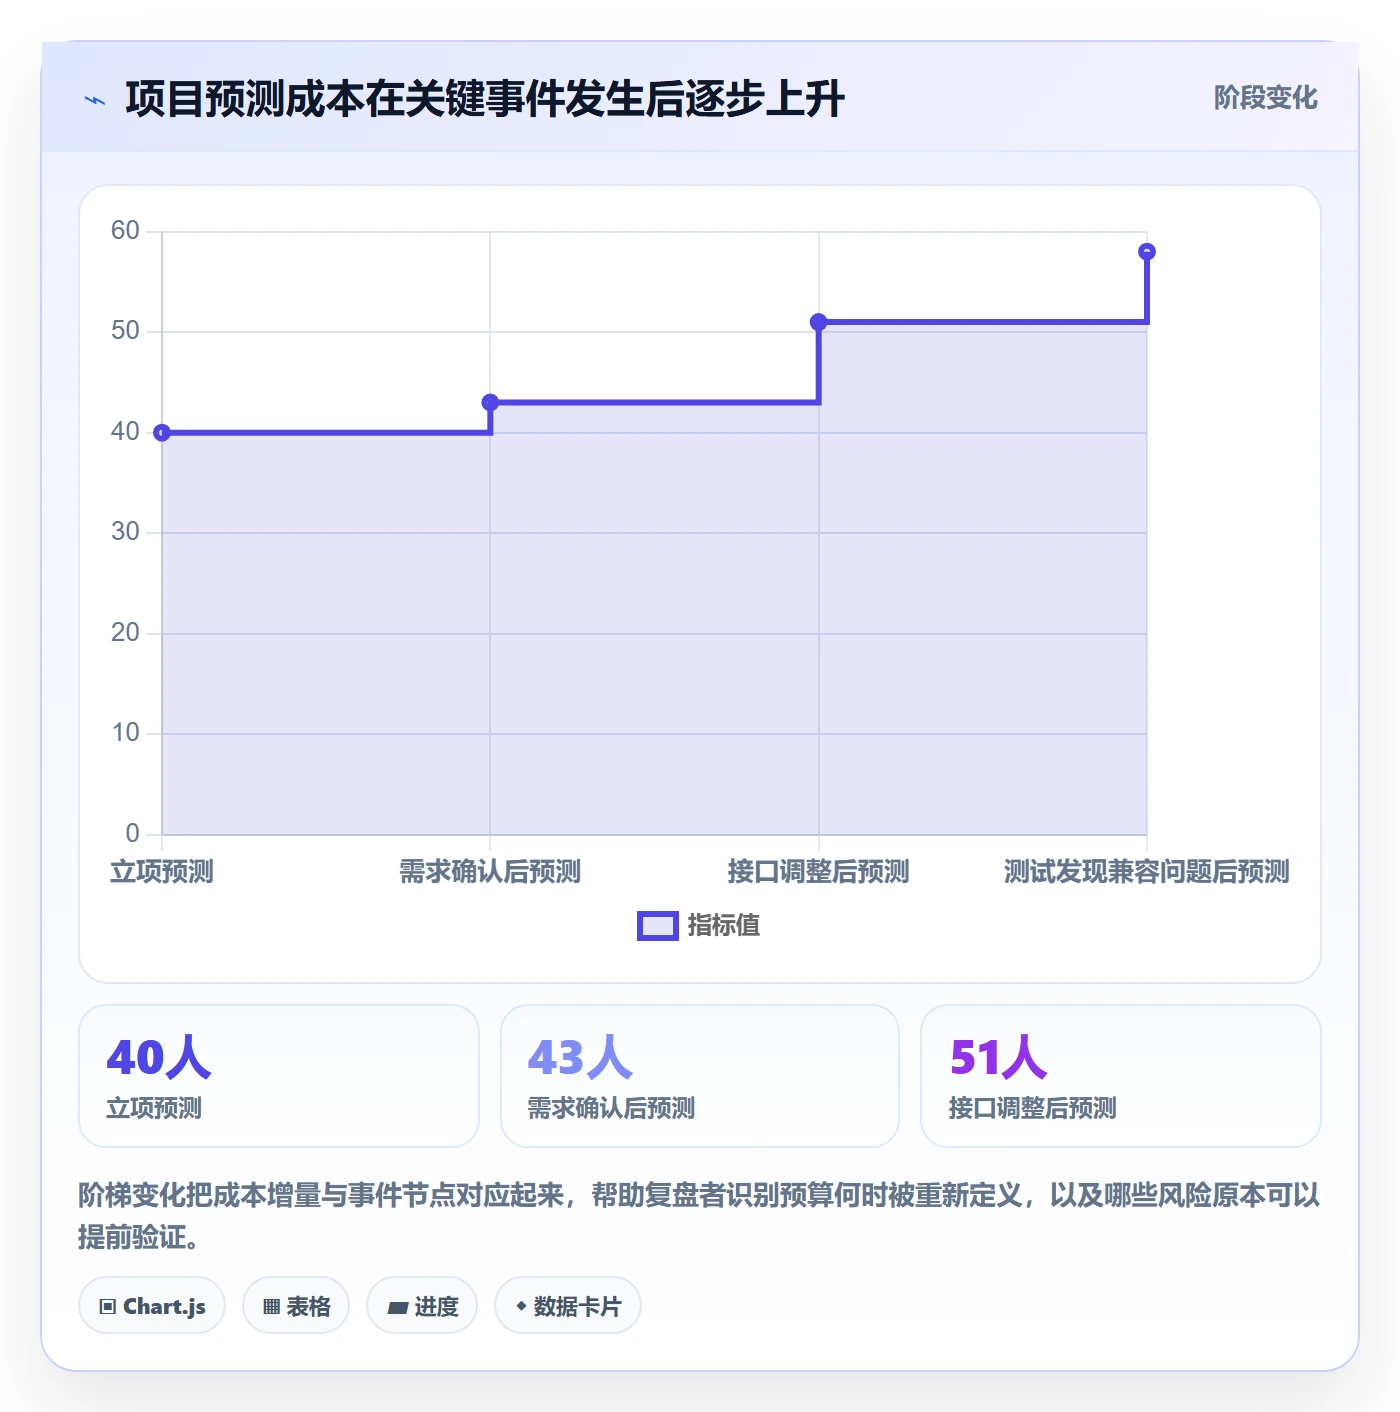The height and width of the screenshot is (1412, 1400).
Task: Click the lightning bolt icon beside the title
Action: pos(95,100)
